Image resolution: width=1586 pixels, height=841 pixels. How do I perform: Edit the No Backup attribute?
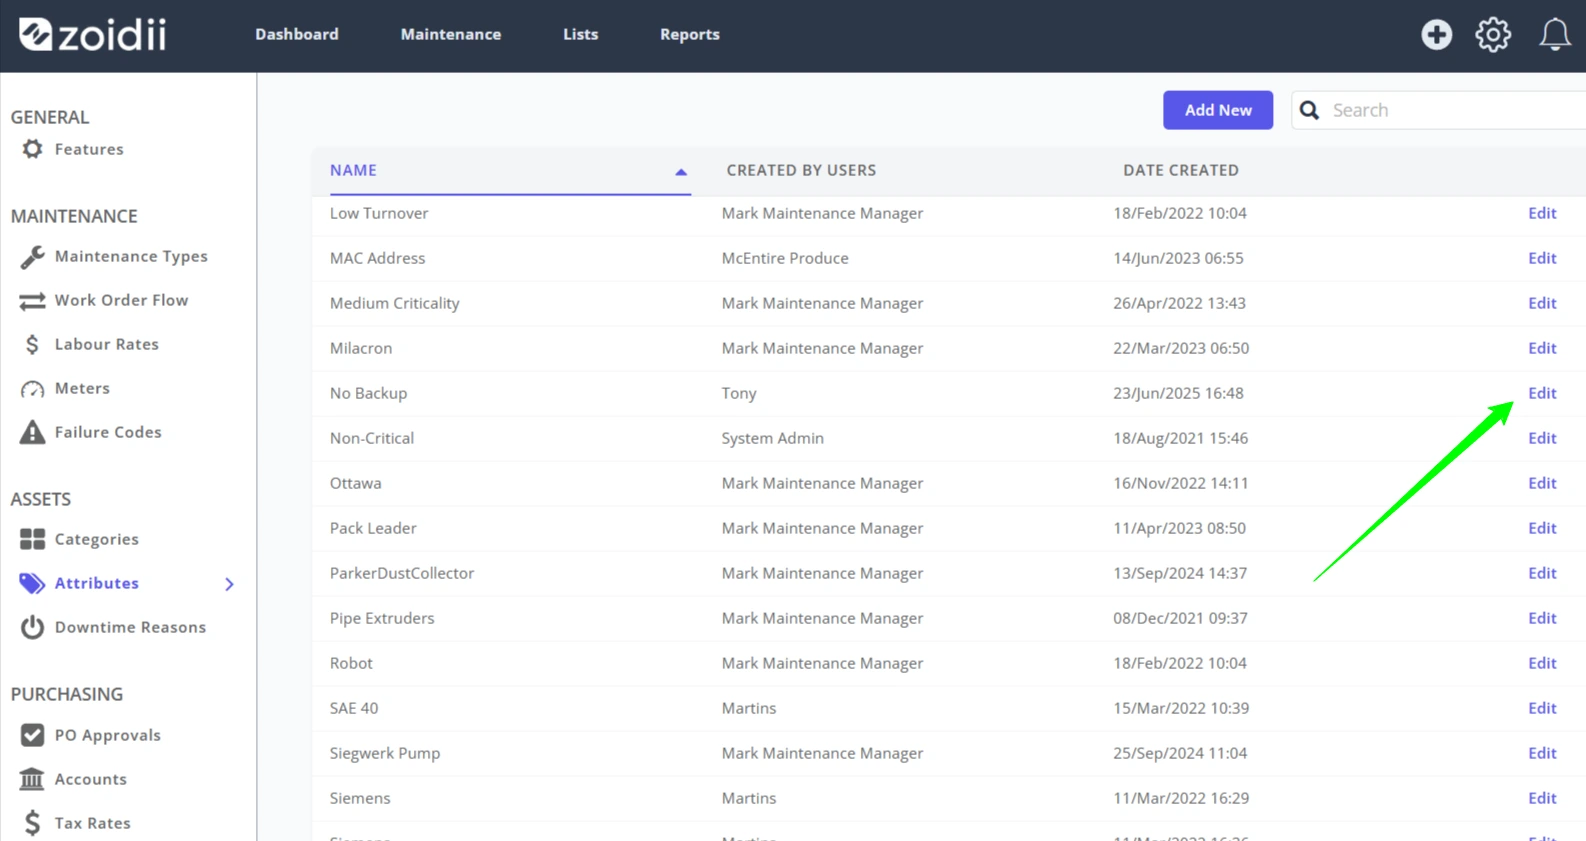[1542, 393]
